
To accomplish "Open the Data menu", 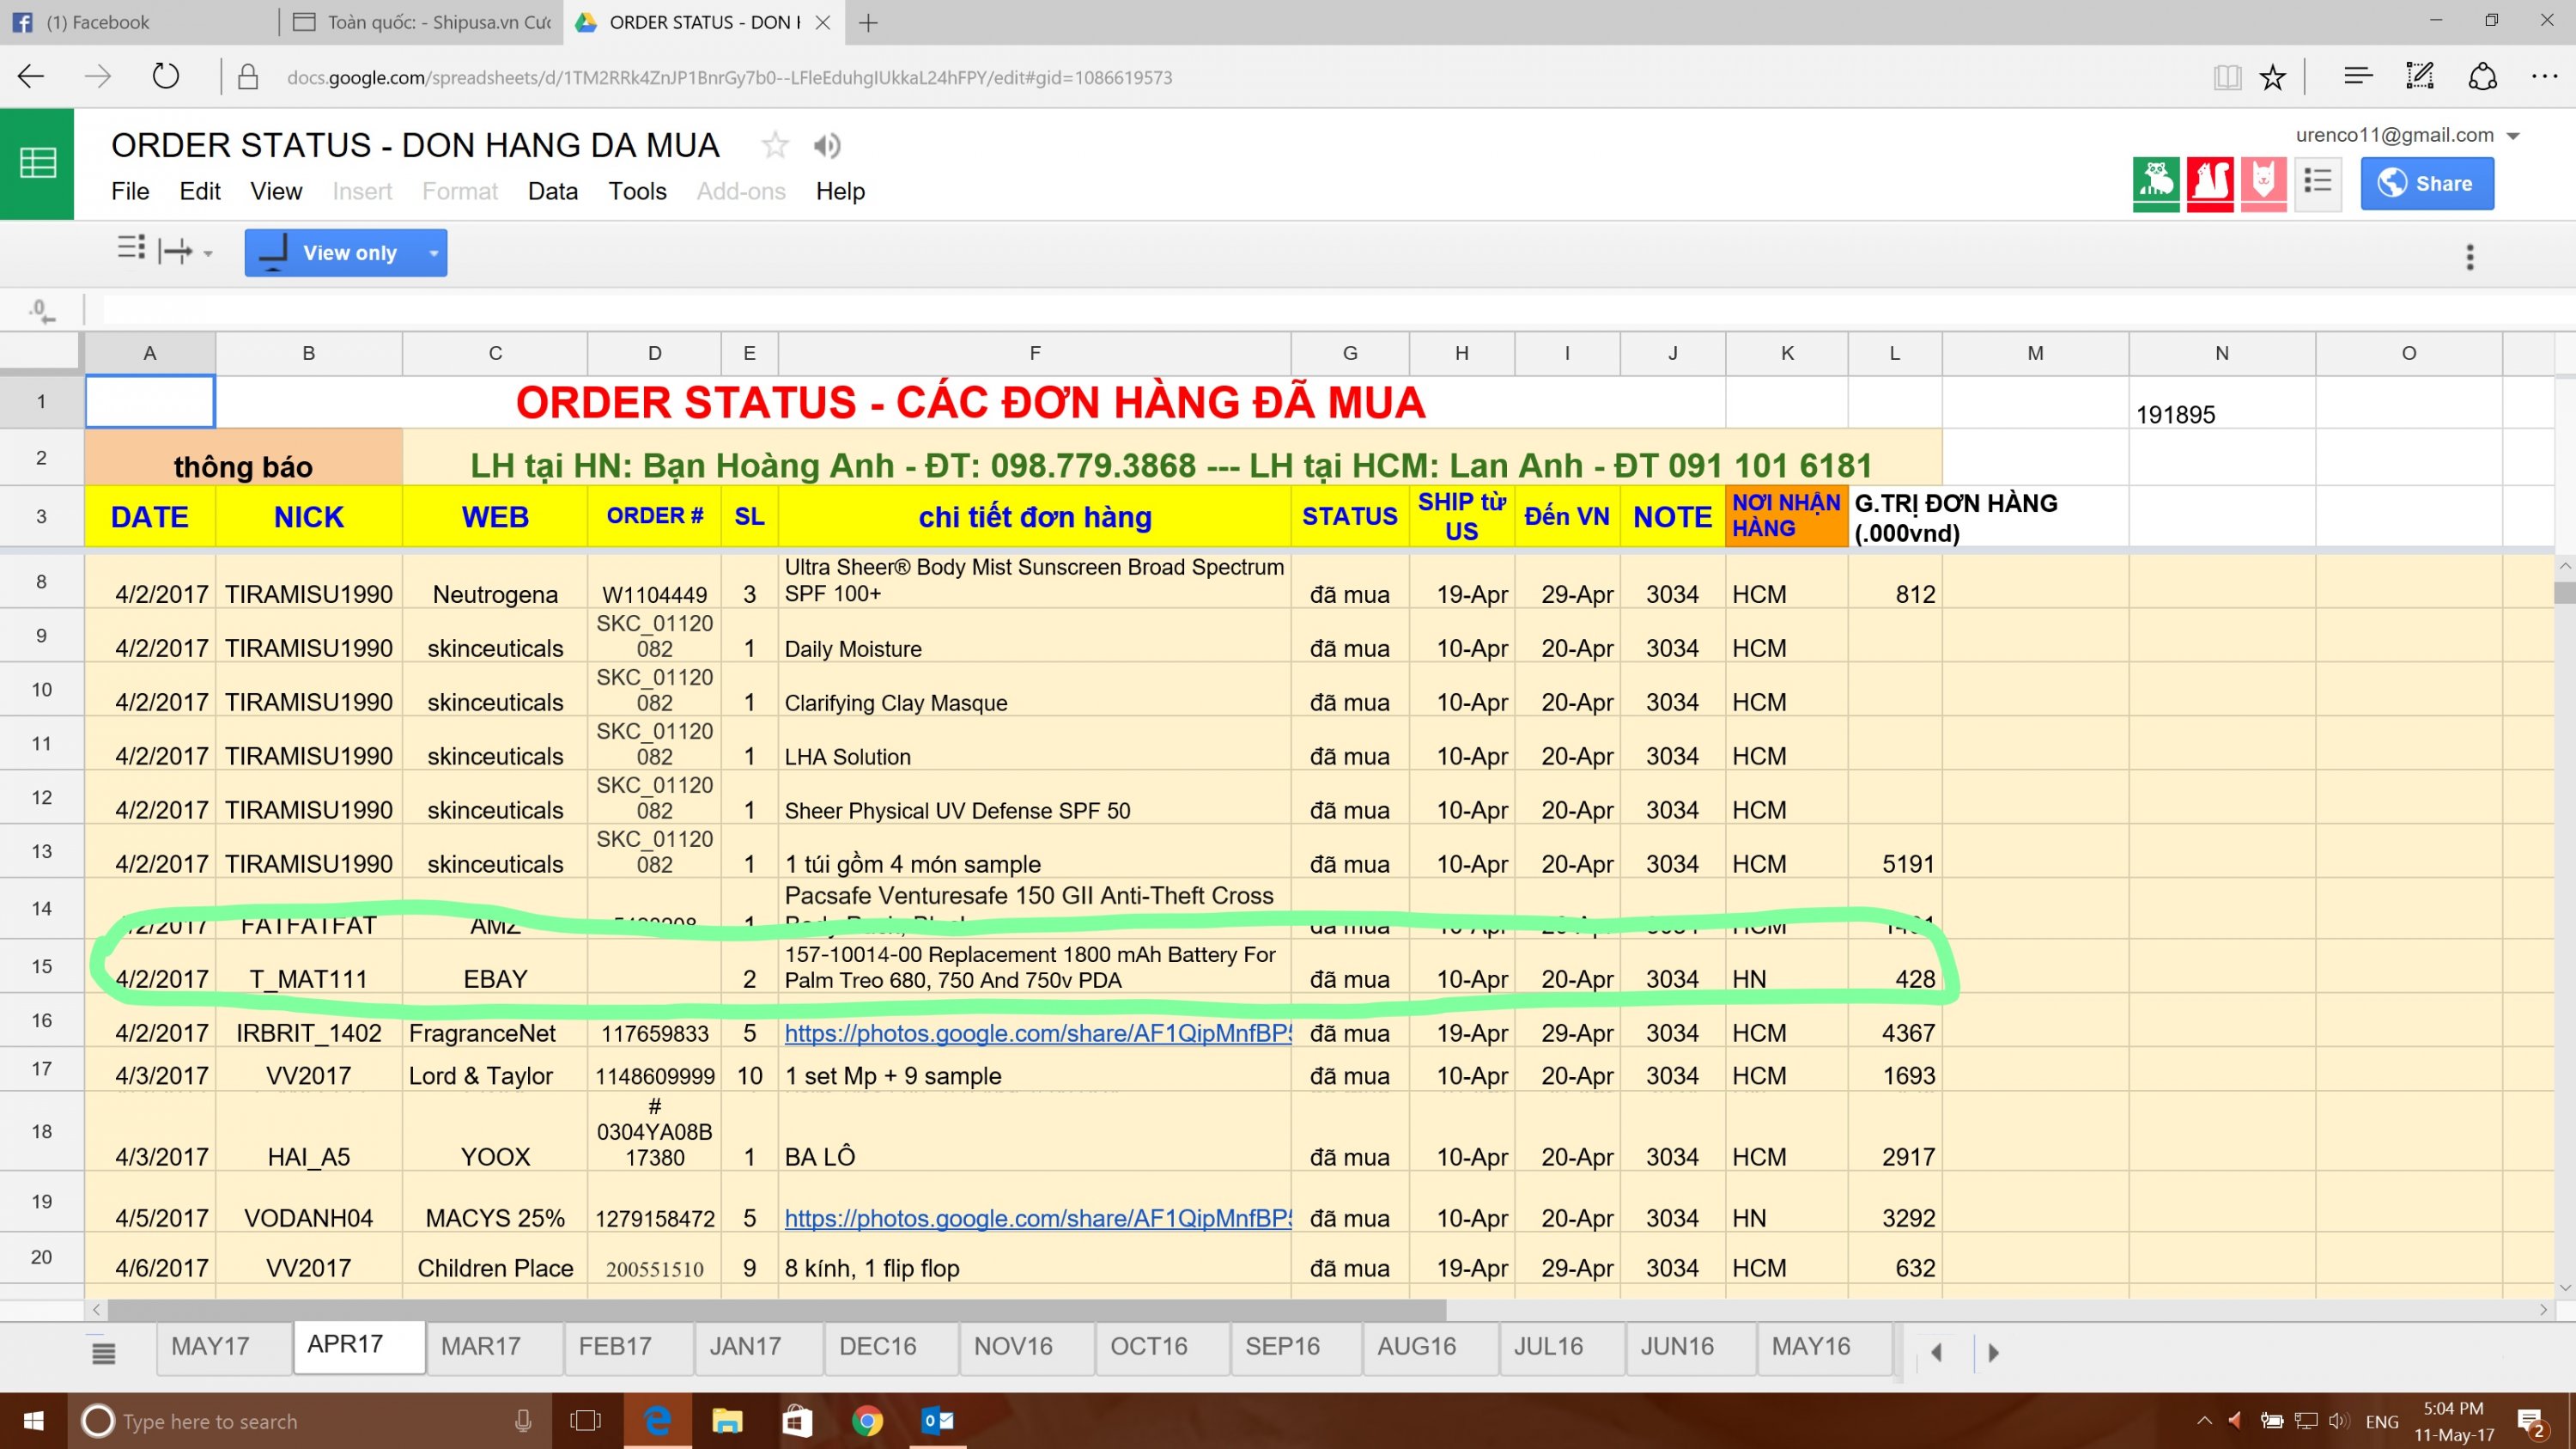I will [x=552, y=191].
